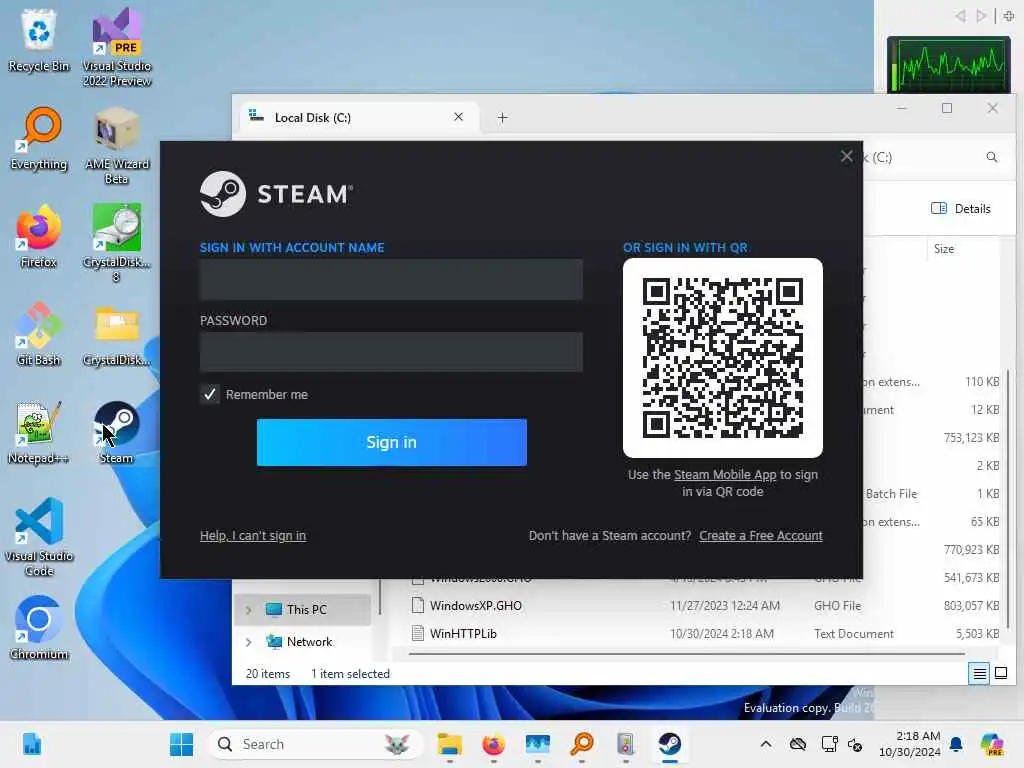
Task: Click the taskbar Search box
Action: point(315,744)
